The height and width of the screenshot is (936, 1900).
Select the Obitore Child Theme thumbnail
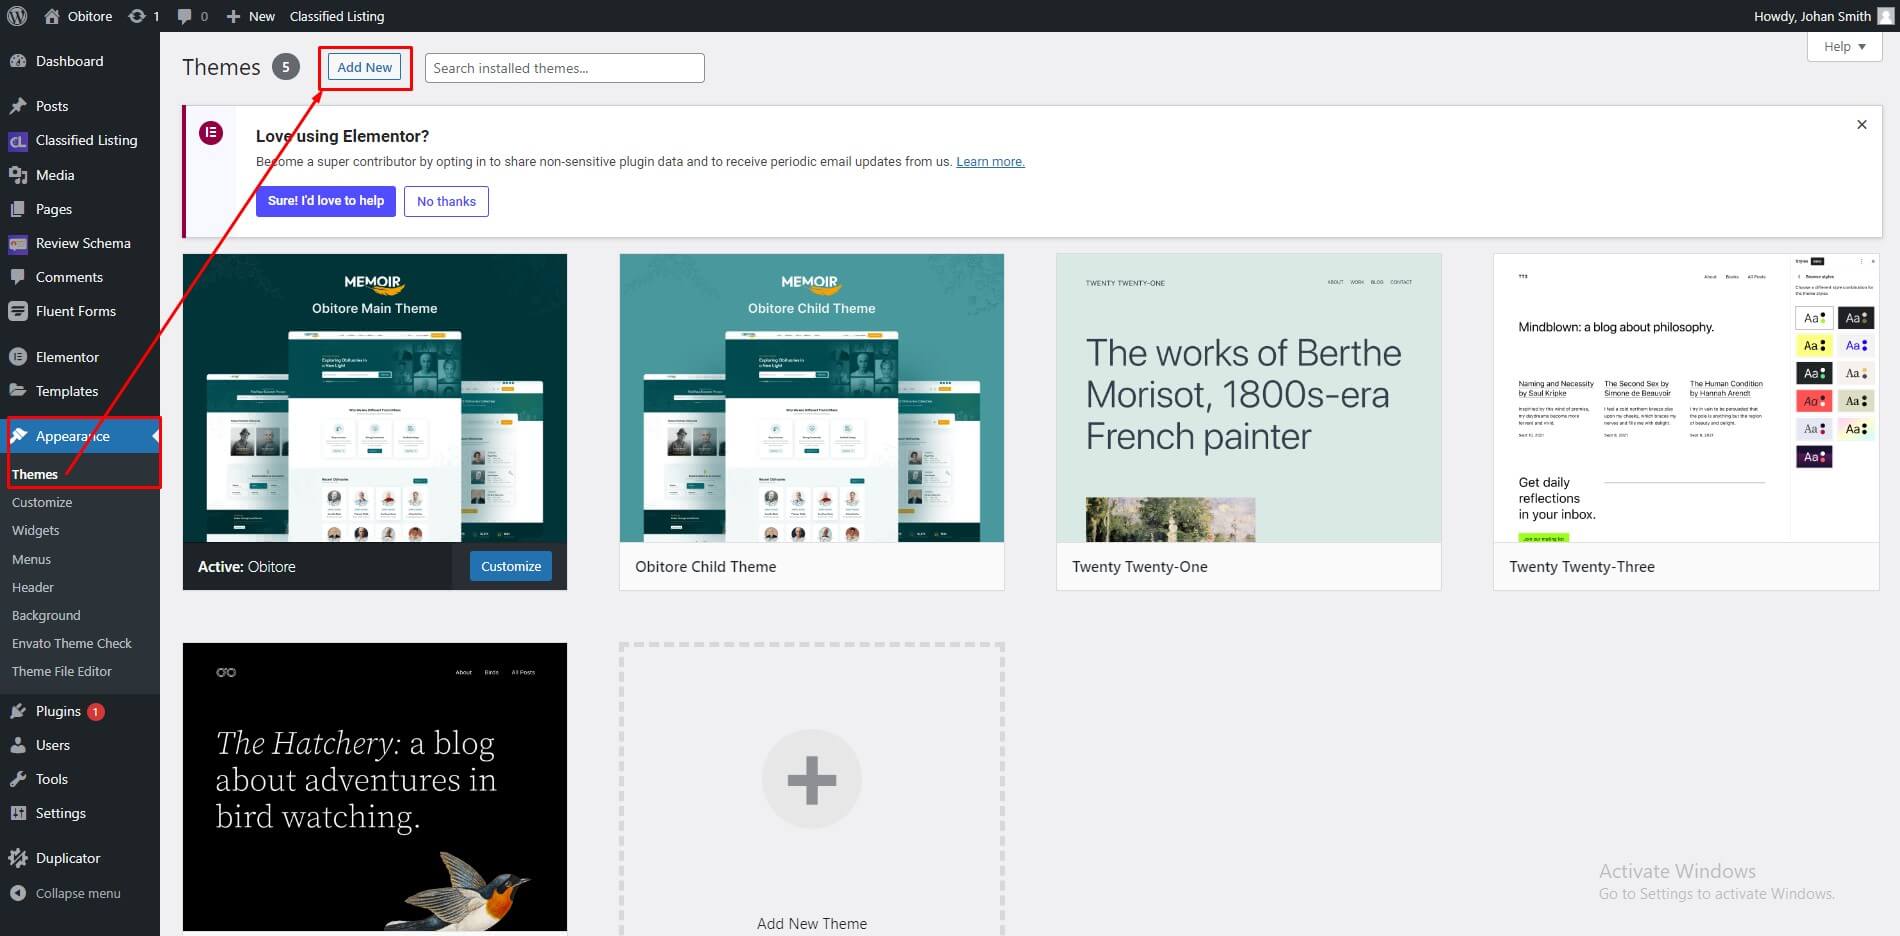click(812, 398)
